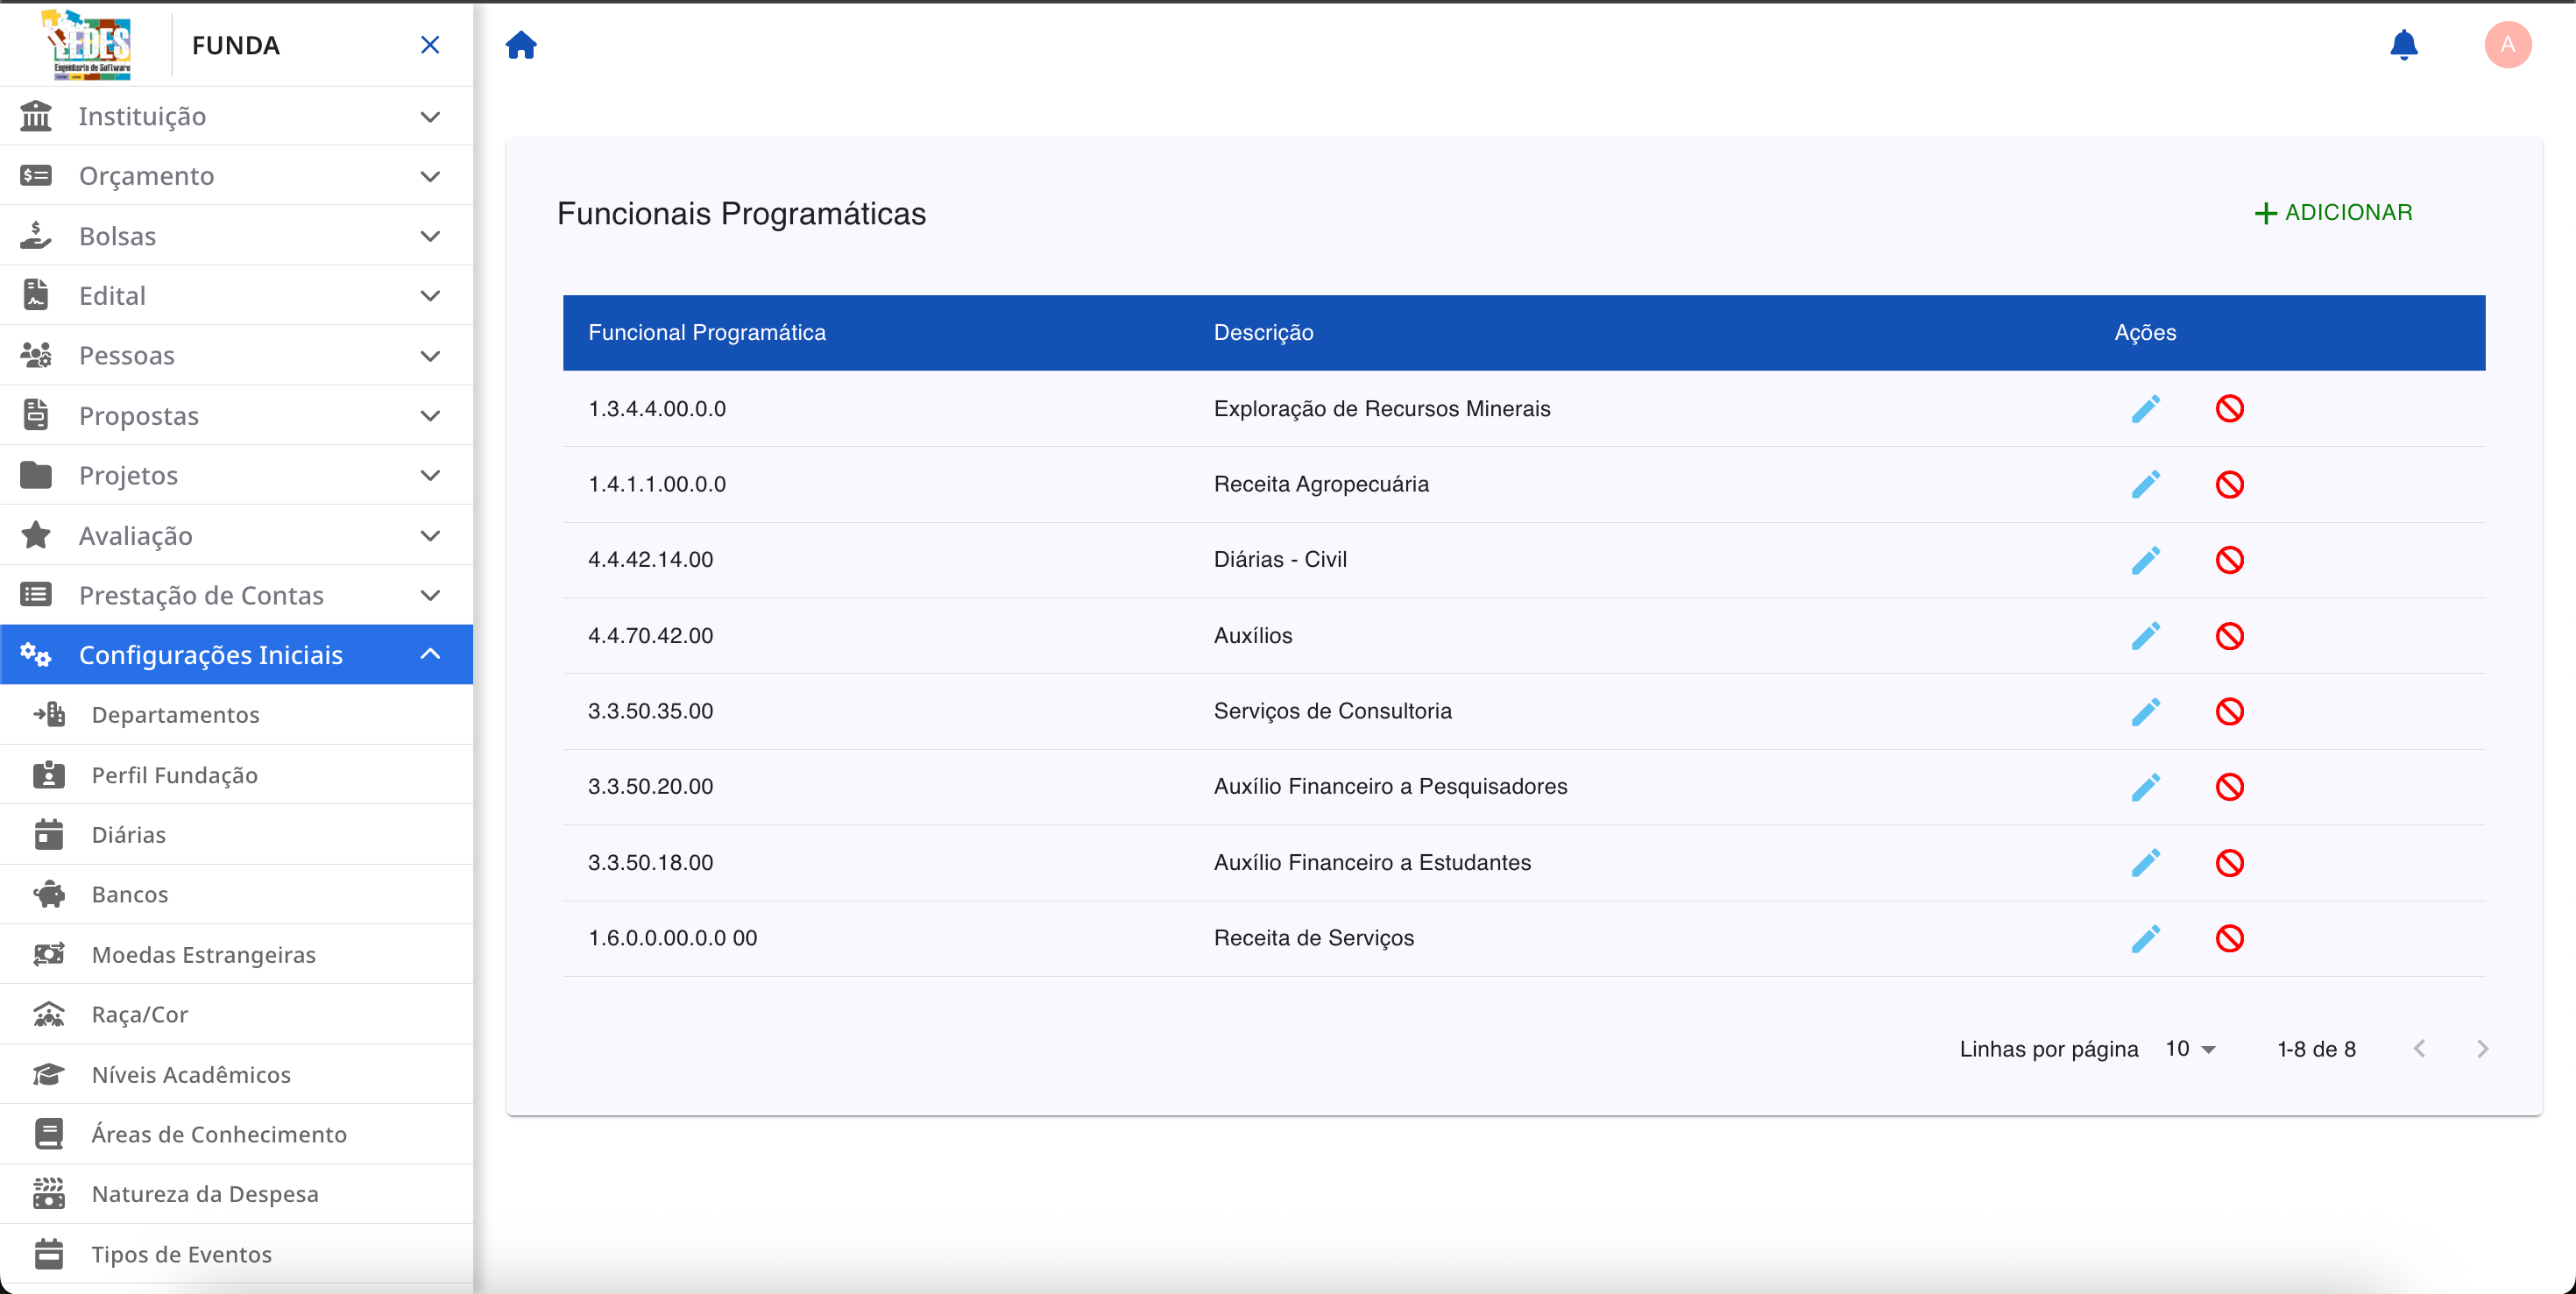The height and width of the screenshot is (1294, 2576).
Task: Click pencil icon for Exploração de Recursos Minerais
Action: (x=2145, y=409)
